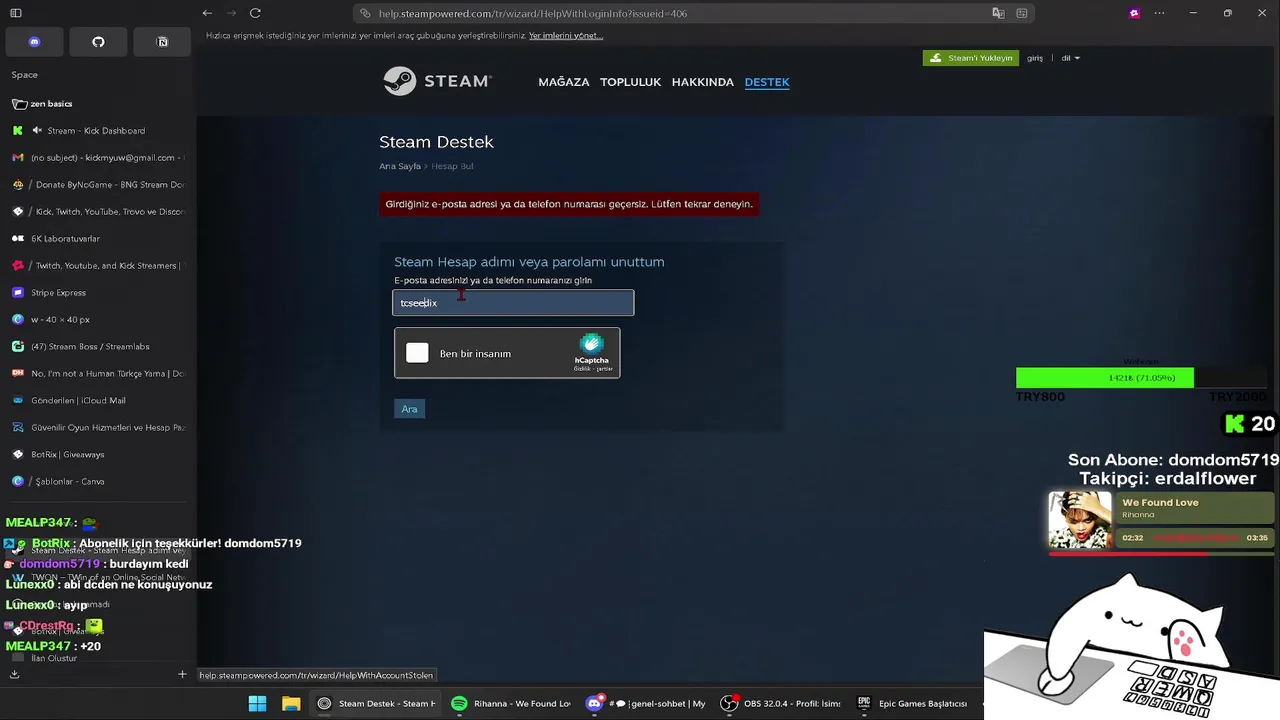Reload the Steam support page
This screenshot has height=720, width=1280.
click(255, 13)
